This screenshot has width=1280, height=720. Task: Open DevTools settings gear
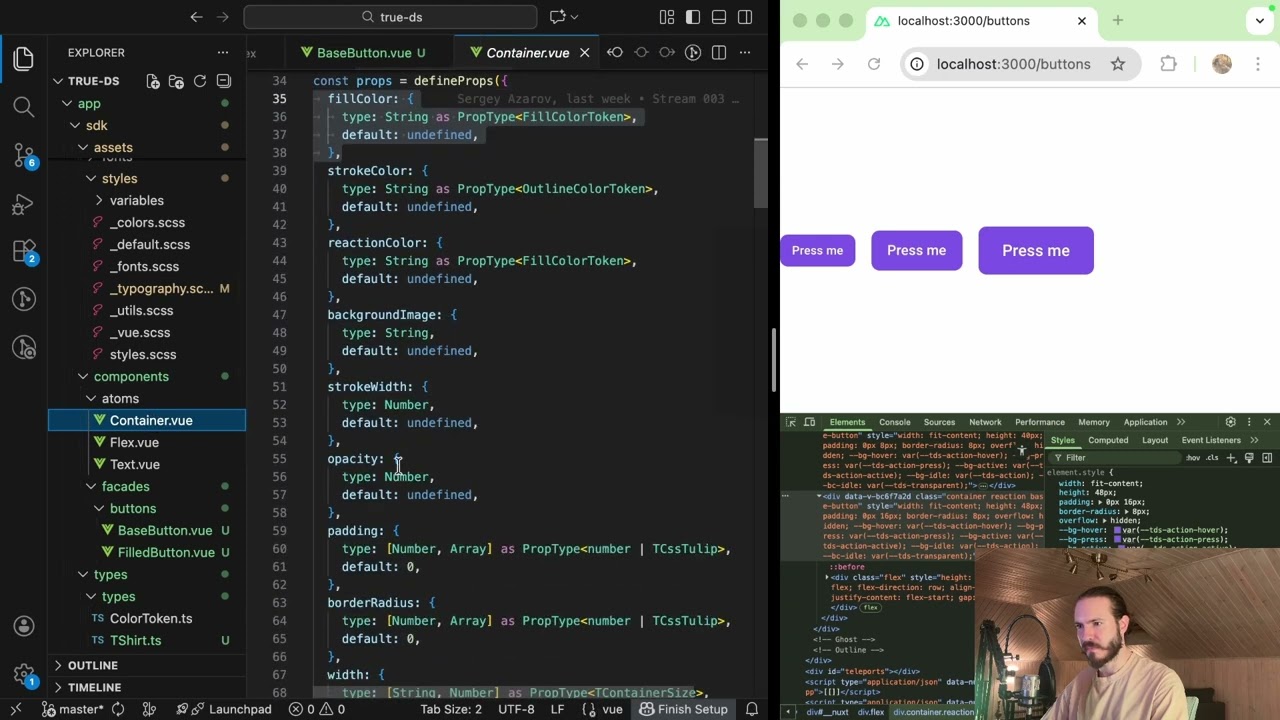coord(1231,422)
